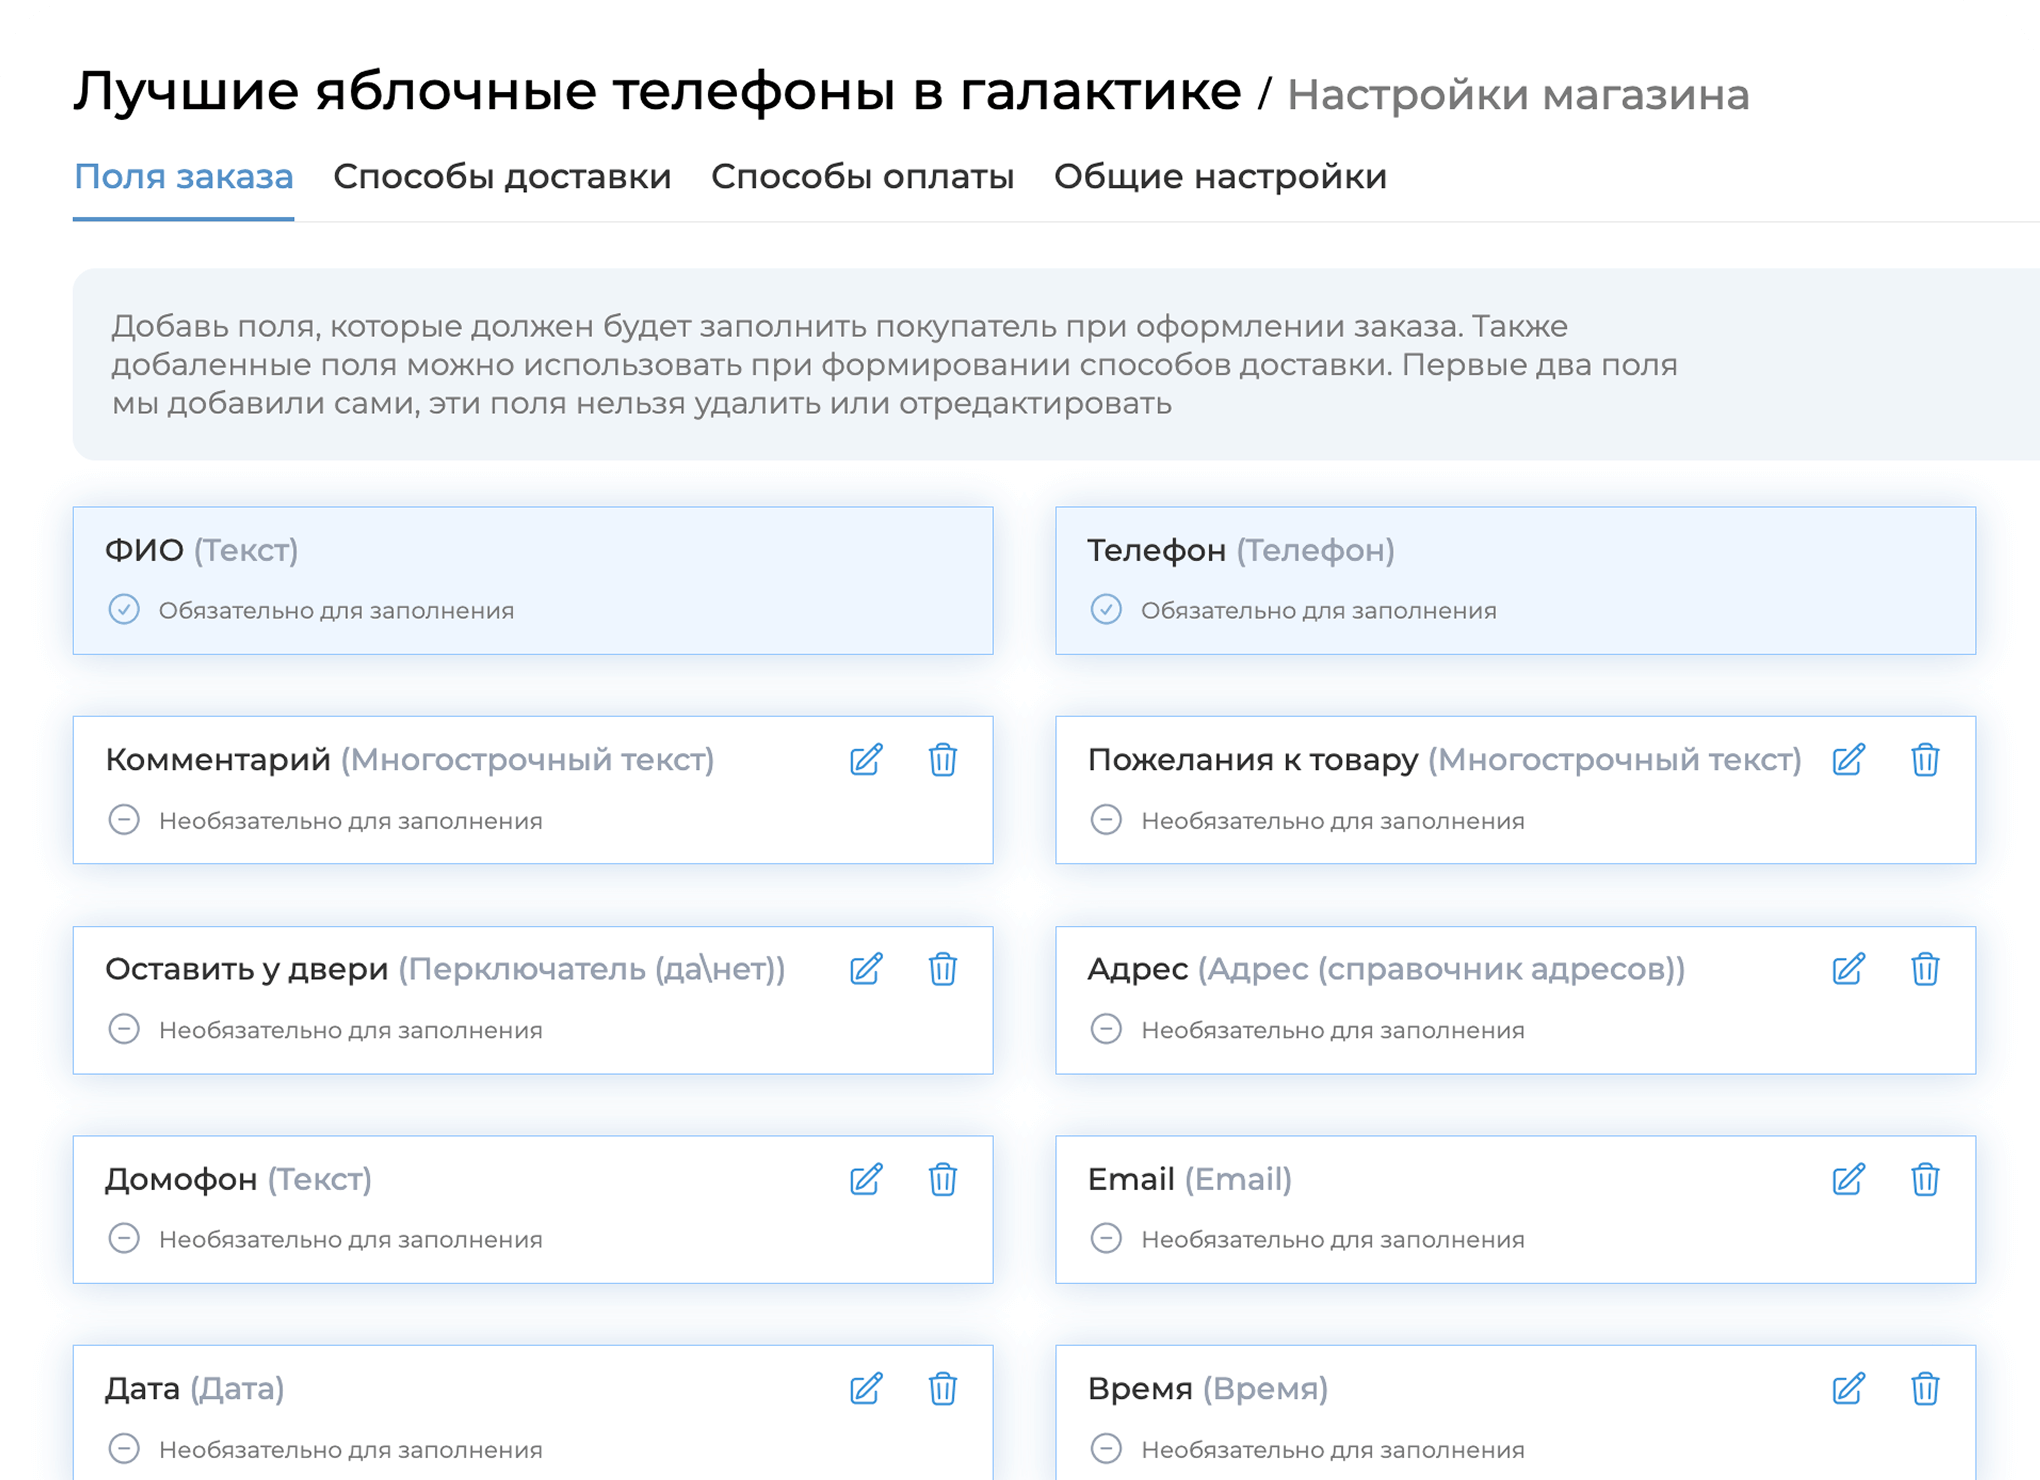Edit the Домофон field
2040x1480 pixels.
point(866,1179)
